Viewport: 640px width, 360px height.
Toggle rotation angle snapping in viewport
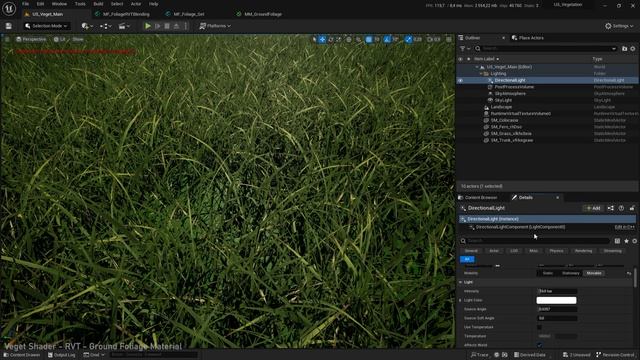pyautogui.click(x=387, y=39)
